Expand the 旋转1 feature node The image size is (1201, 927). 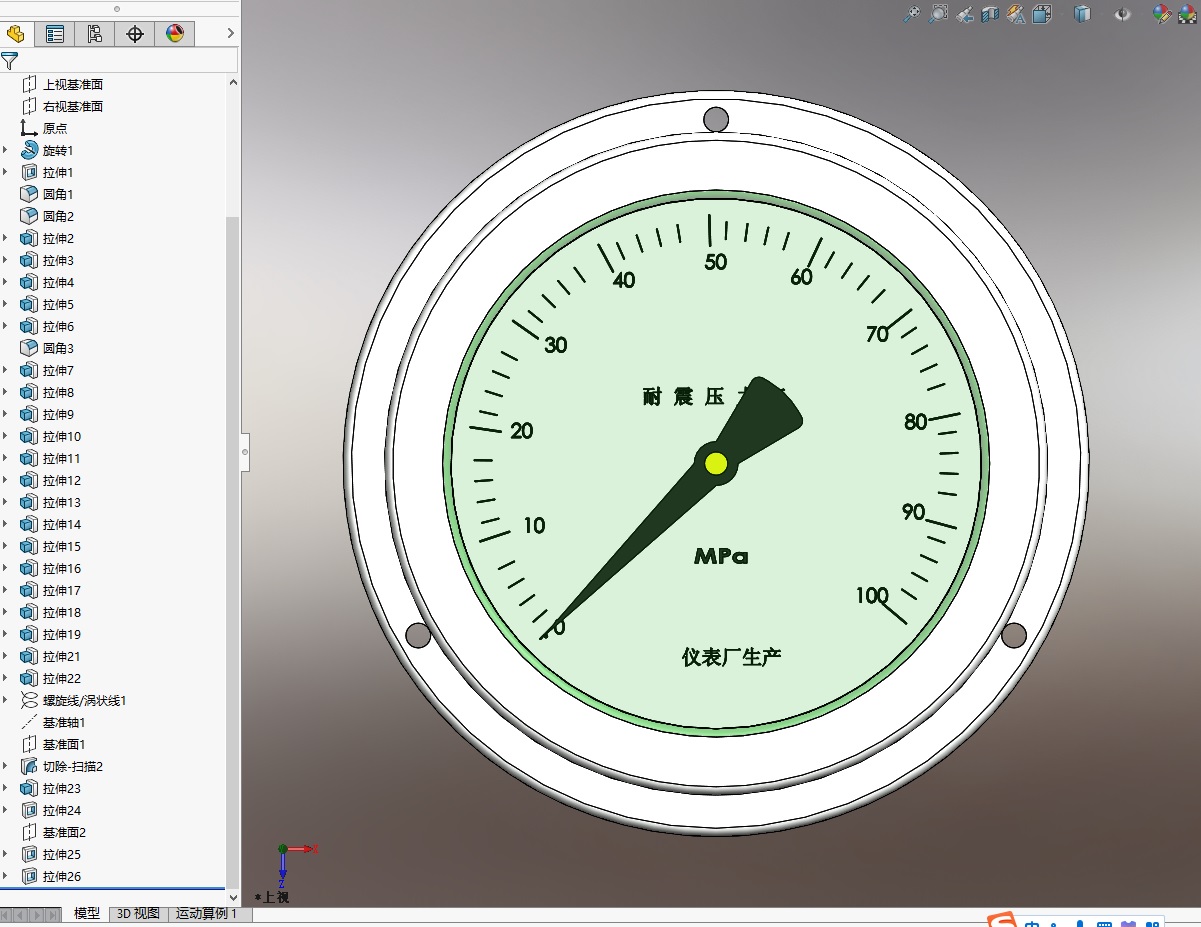5,150
